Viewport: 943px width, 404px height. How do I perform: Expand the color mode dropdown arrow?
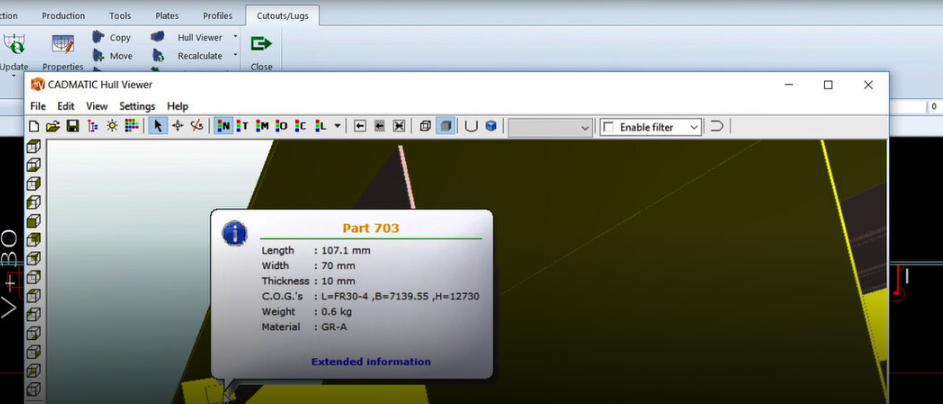tap(337, 126)
